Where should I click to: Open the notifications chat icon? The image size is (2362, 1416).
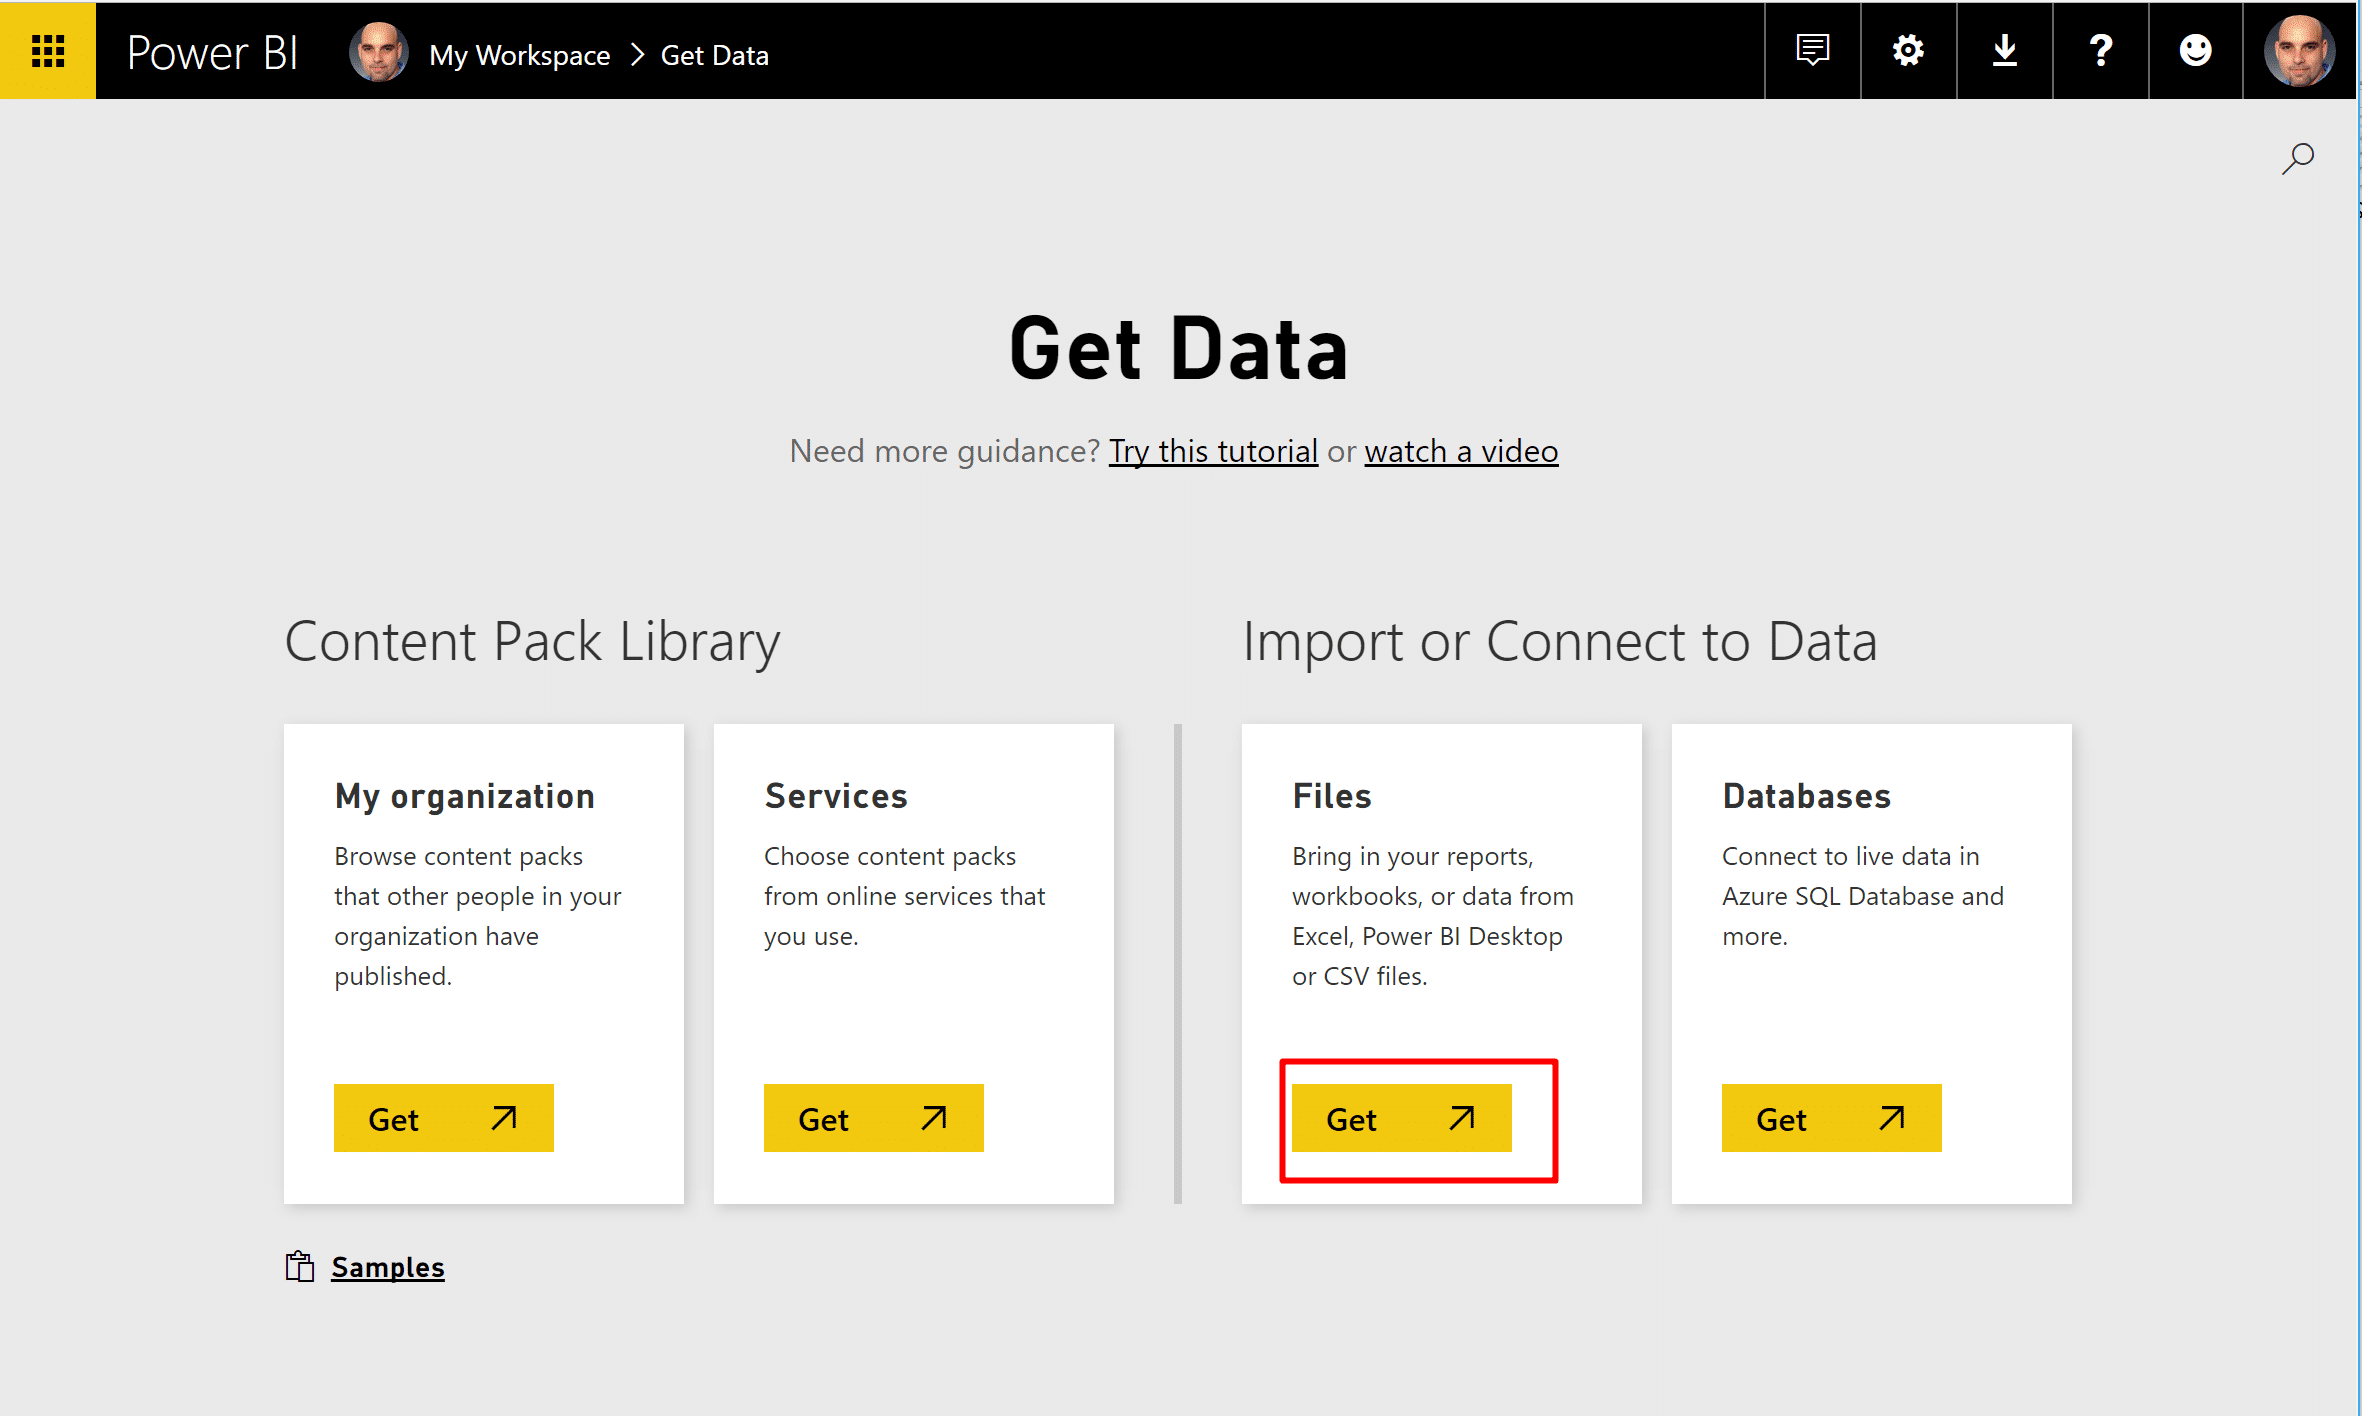tap(1812, 50)
